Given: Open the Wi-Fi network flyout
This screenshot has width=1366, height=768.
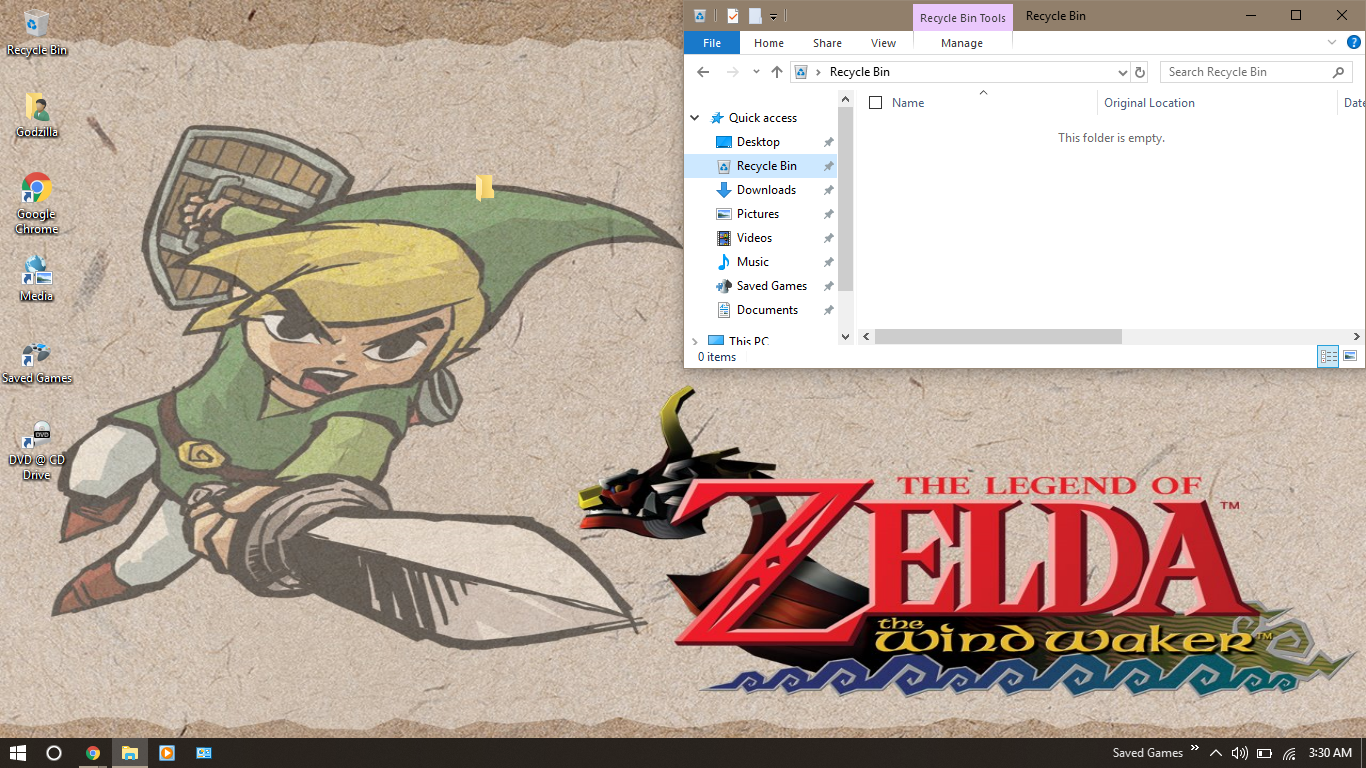Looking at the screenshot, I should point(1289,753).
